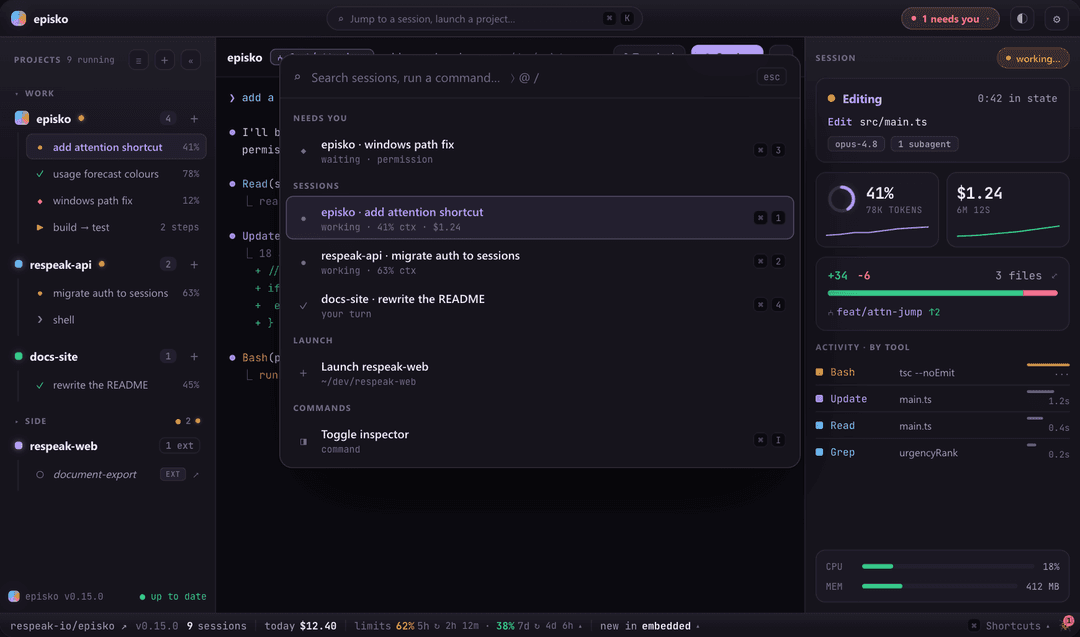This screenshot has width=1080, height=637.
Task: Expand the shell row under respeak-api
Action: click(116, 320)
